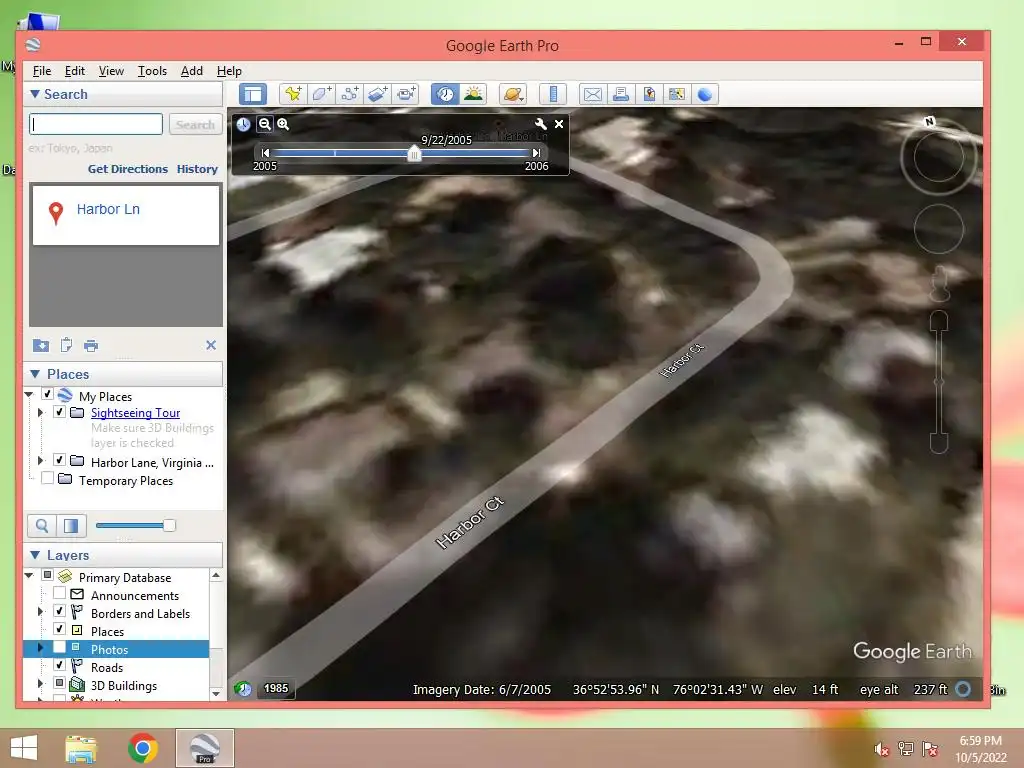Jump to earliest imagery date
The image size is (1024, 768).
pos(265,153)
